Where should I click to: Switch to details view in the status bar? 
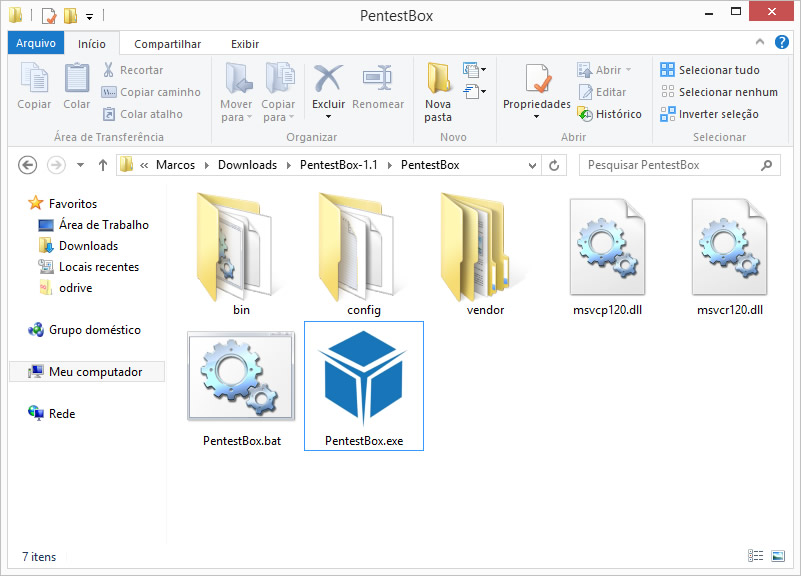click(755, 556)
